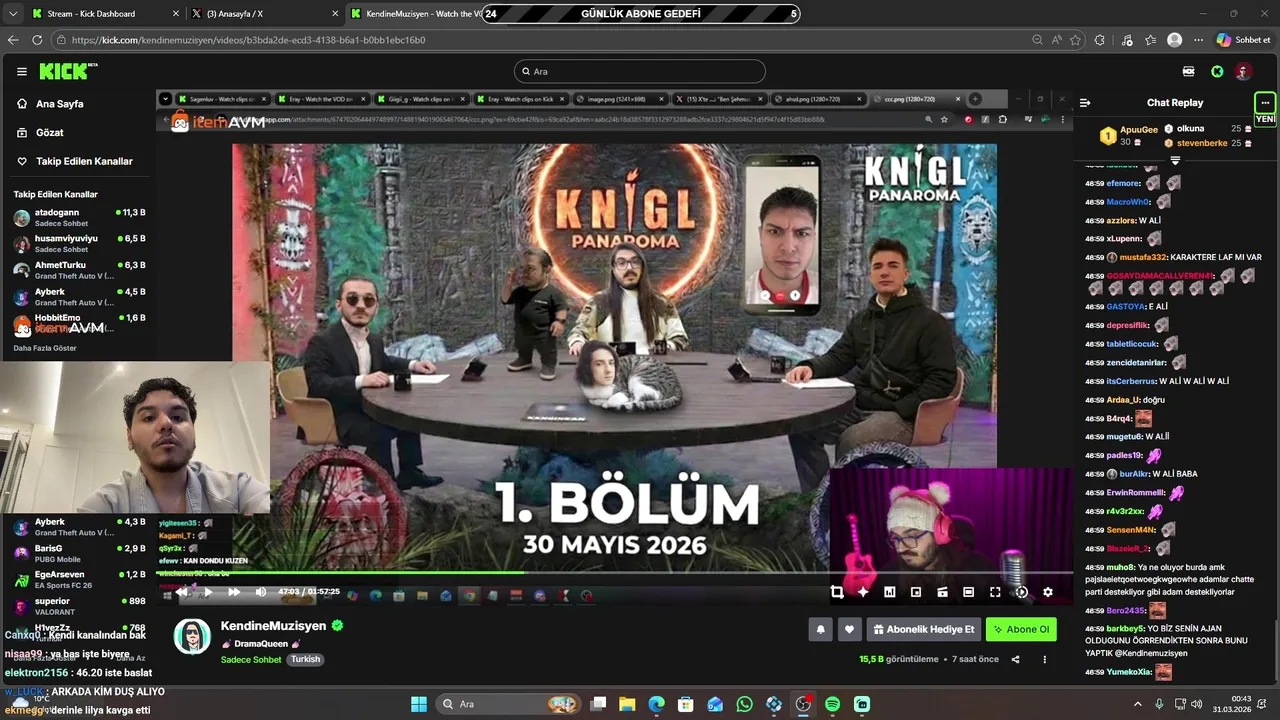Open the stats bars icon in player
The height and width of the screenshot is (720, 1280).
(889, 592)
